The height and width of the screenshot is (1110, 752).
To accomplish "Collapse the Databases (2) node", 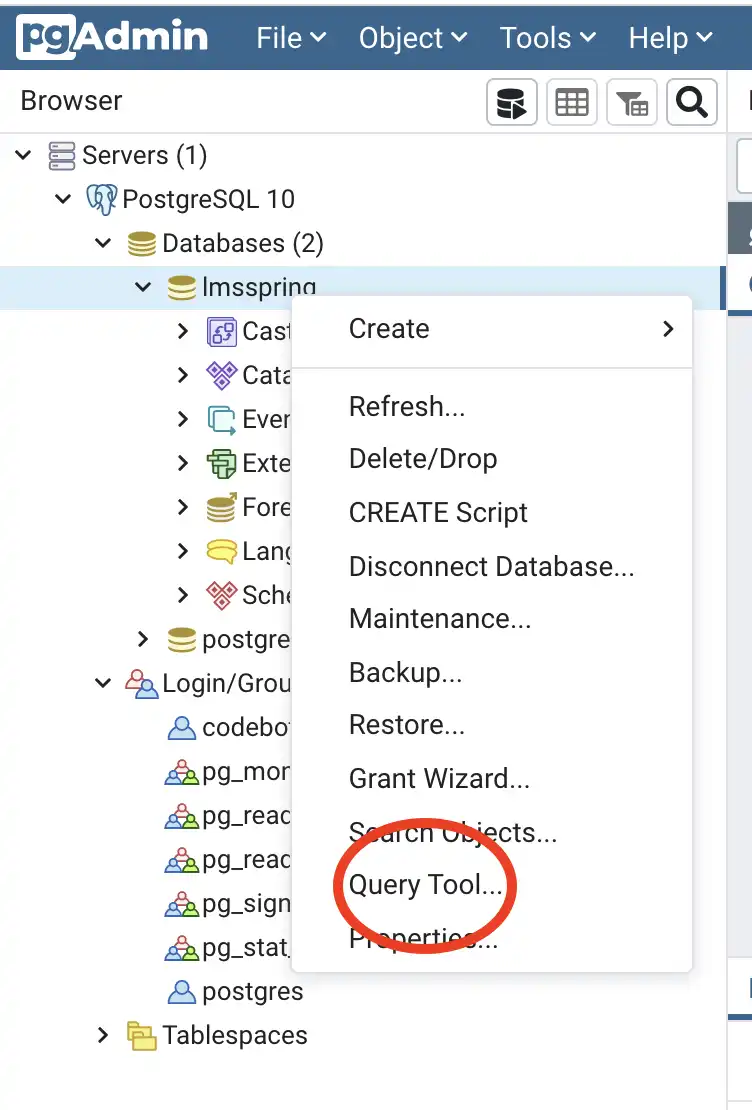I will point(103,243).
